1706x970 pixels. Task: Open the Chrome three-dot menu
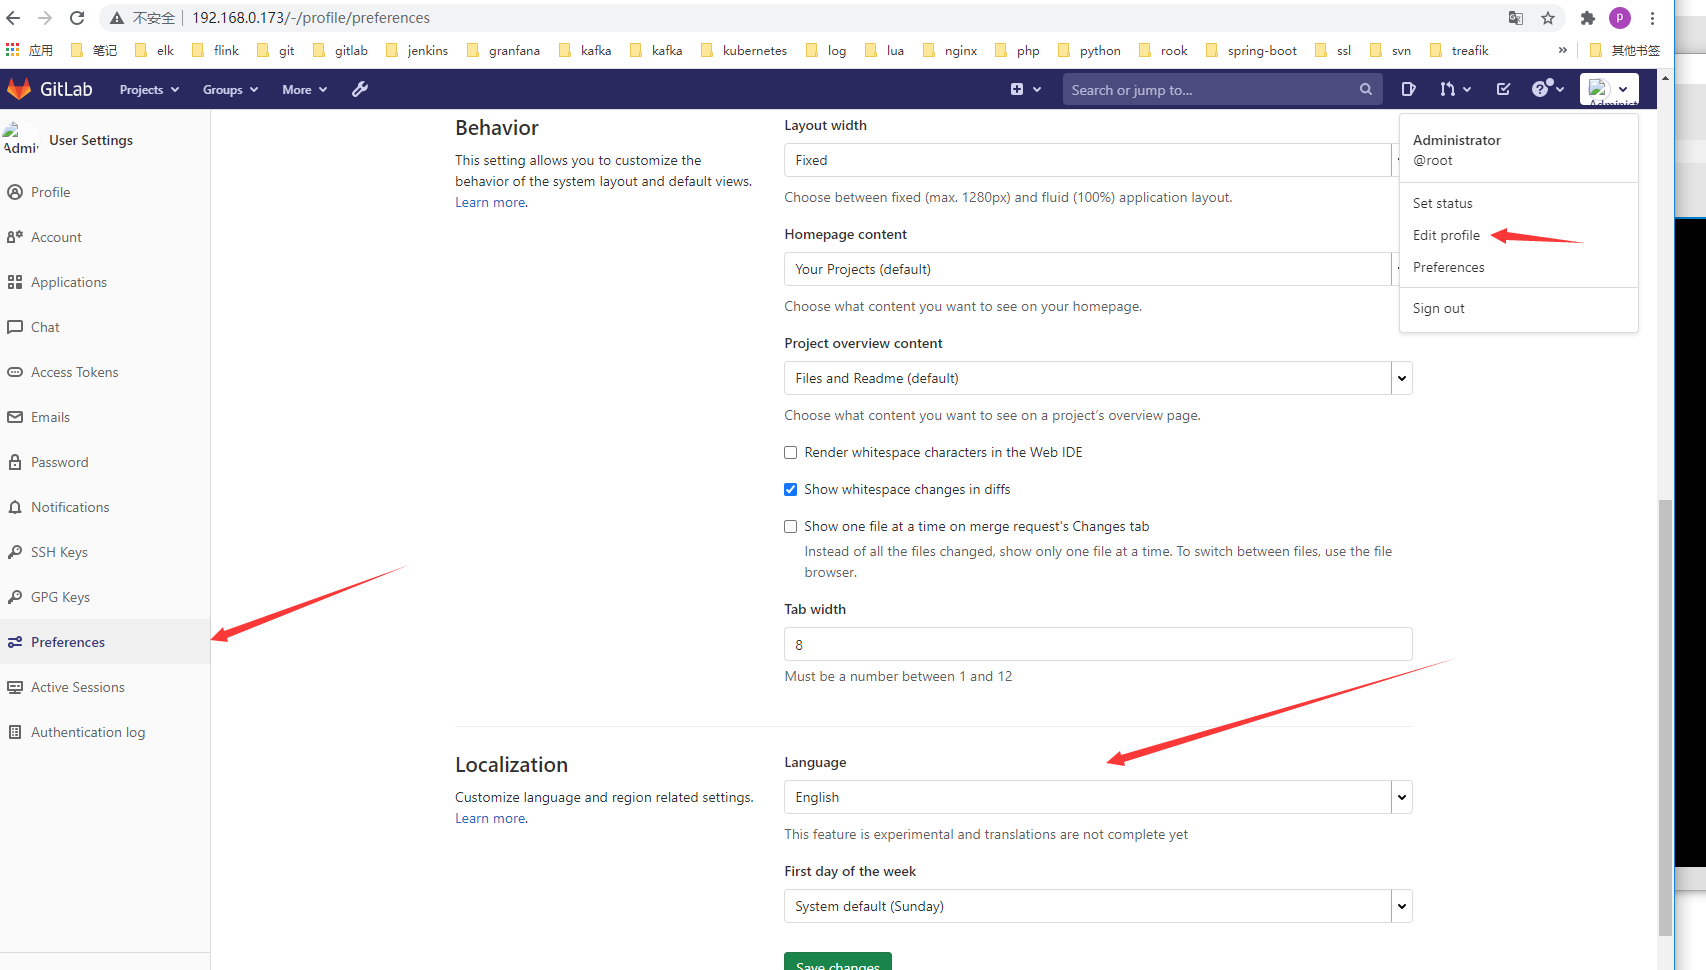(1653, 18)
